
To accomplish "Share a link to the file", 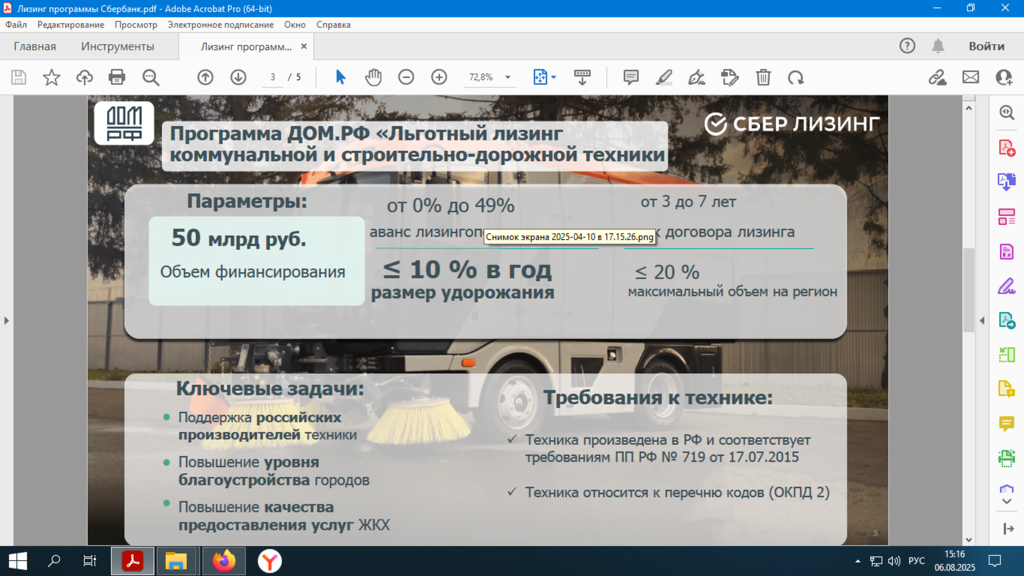I will click(937, 77).
